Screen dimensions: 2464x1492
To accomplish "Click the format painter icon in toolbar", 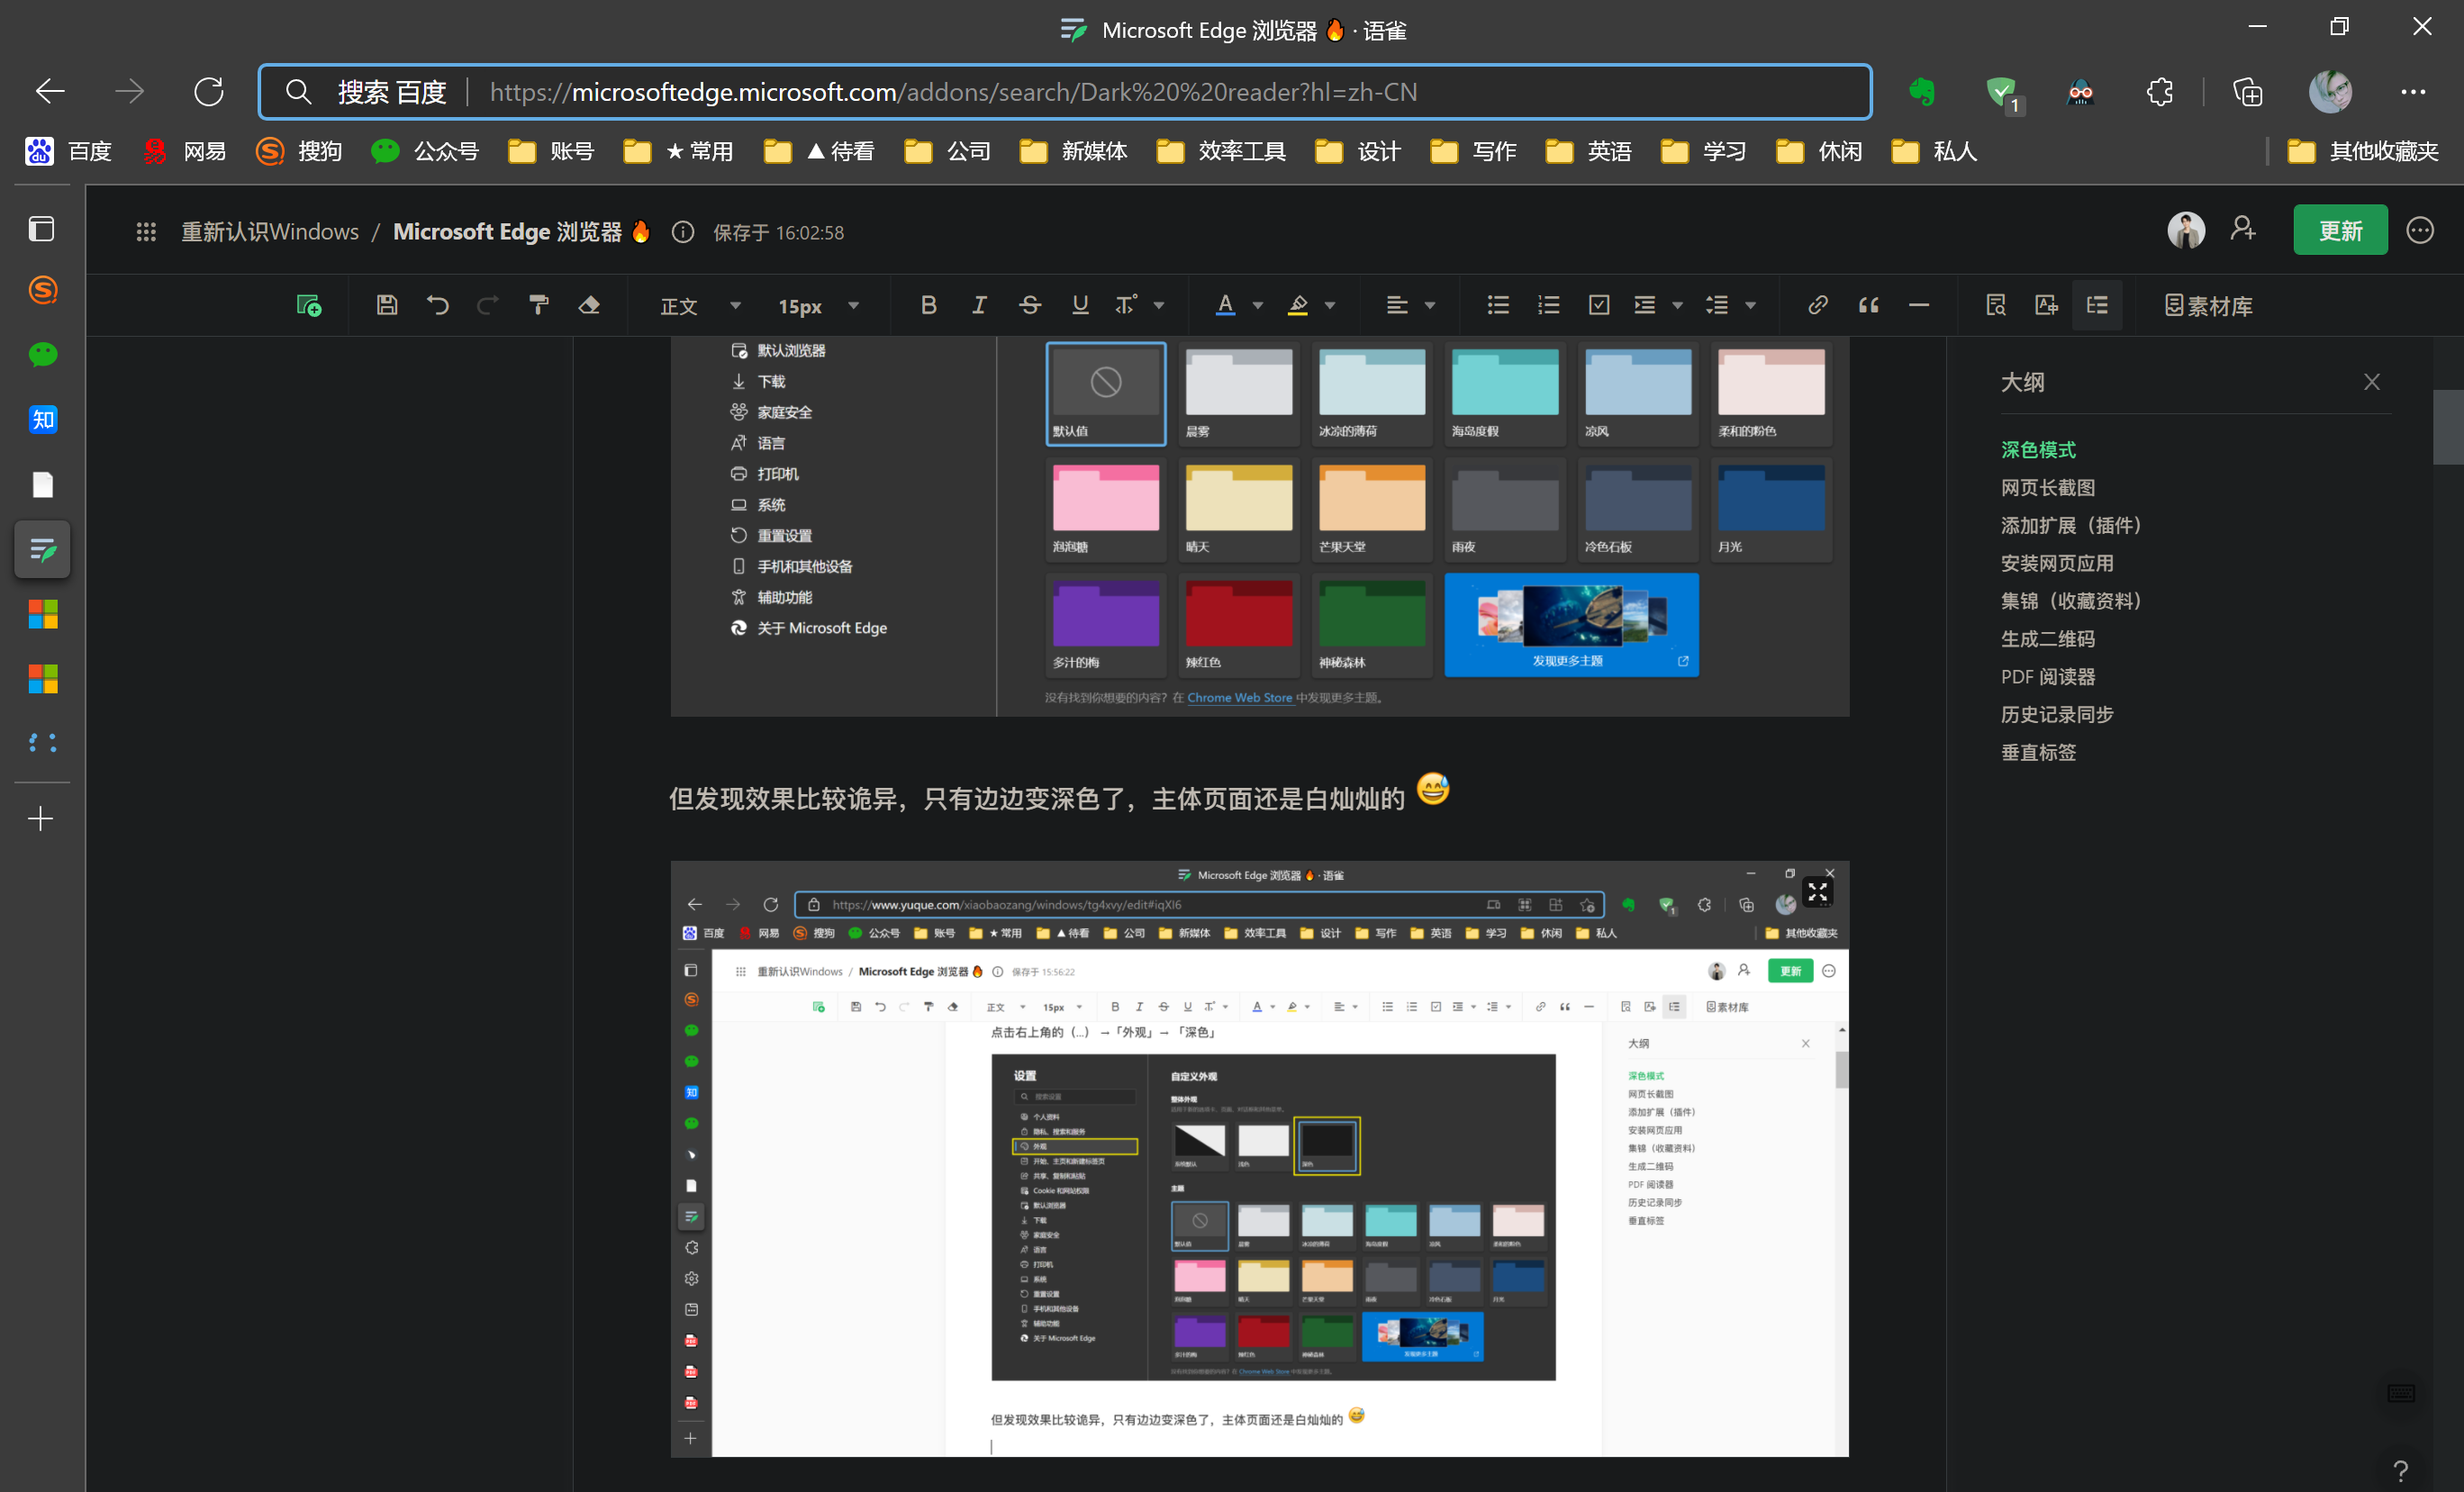I will click(x=539, y=305).
